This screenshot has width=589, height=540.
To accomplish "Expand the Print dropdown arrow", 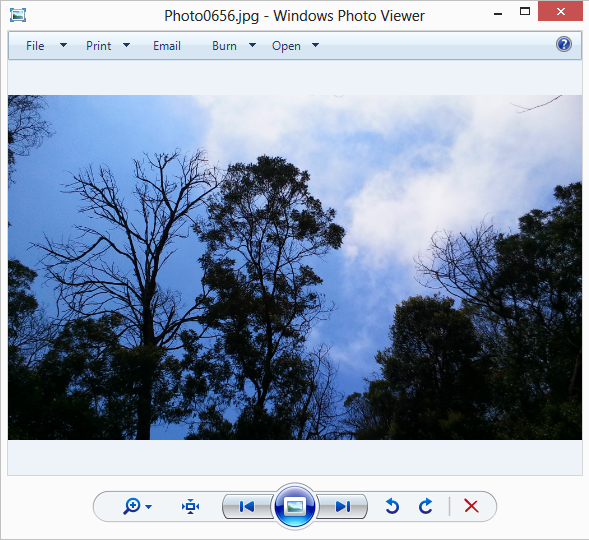I will pos(127,45).
